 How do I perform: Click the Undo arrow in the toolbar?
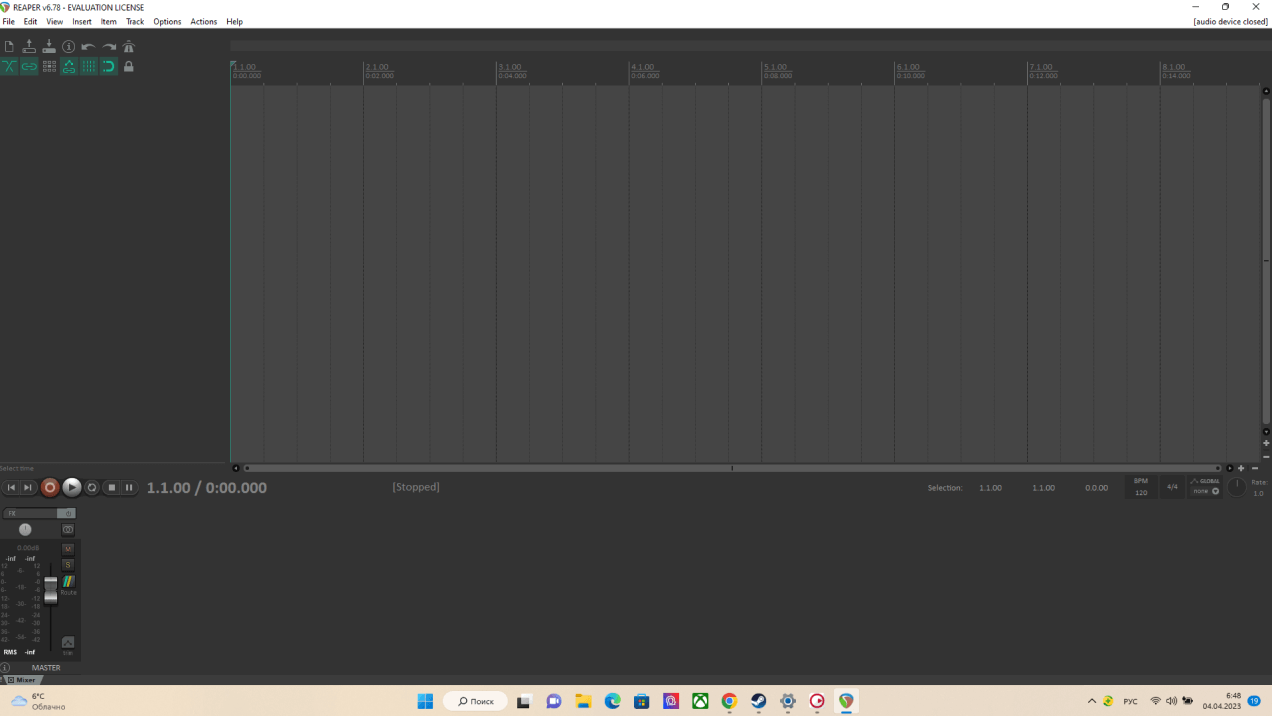pyautogui.click(x=89, y=47)
